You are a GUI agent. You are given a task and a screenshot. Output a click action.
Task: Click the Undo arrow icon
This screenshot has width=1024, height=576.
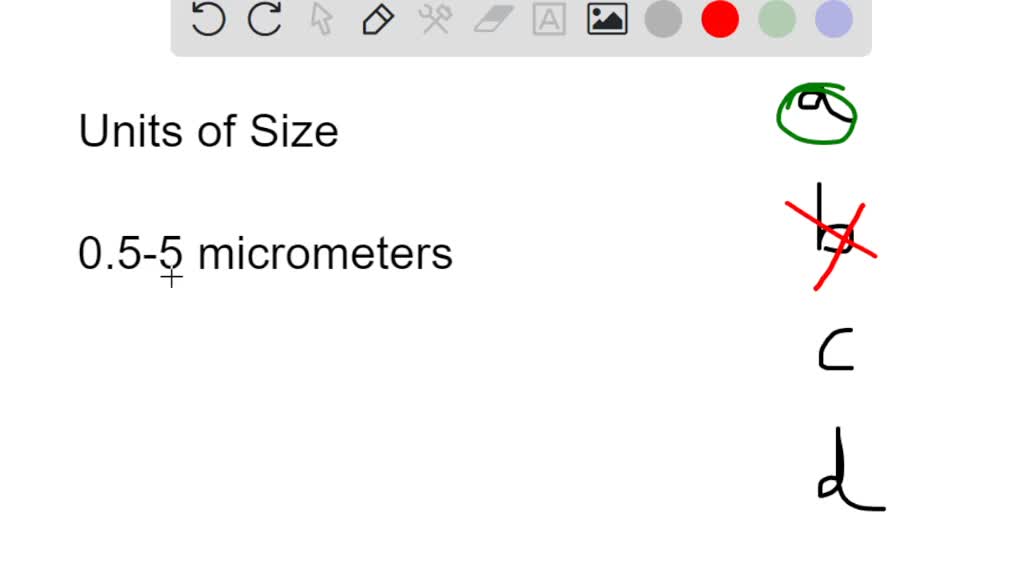tap(208, 19)
